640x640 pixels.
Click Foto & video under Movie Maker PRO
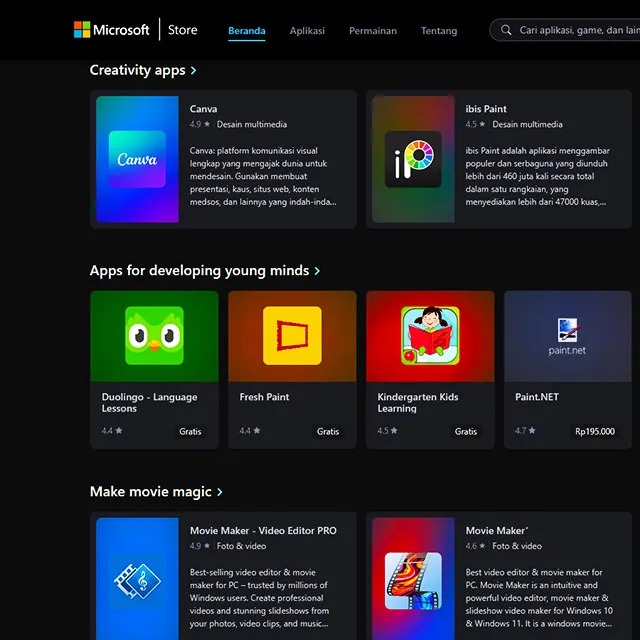(x=241, y=546)
